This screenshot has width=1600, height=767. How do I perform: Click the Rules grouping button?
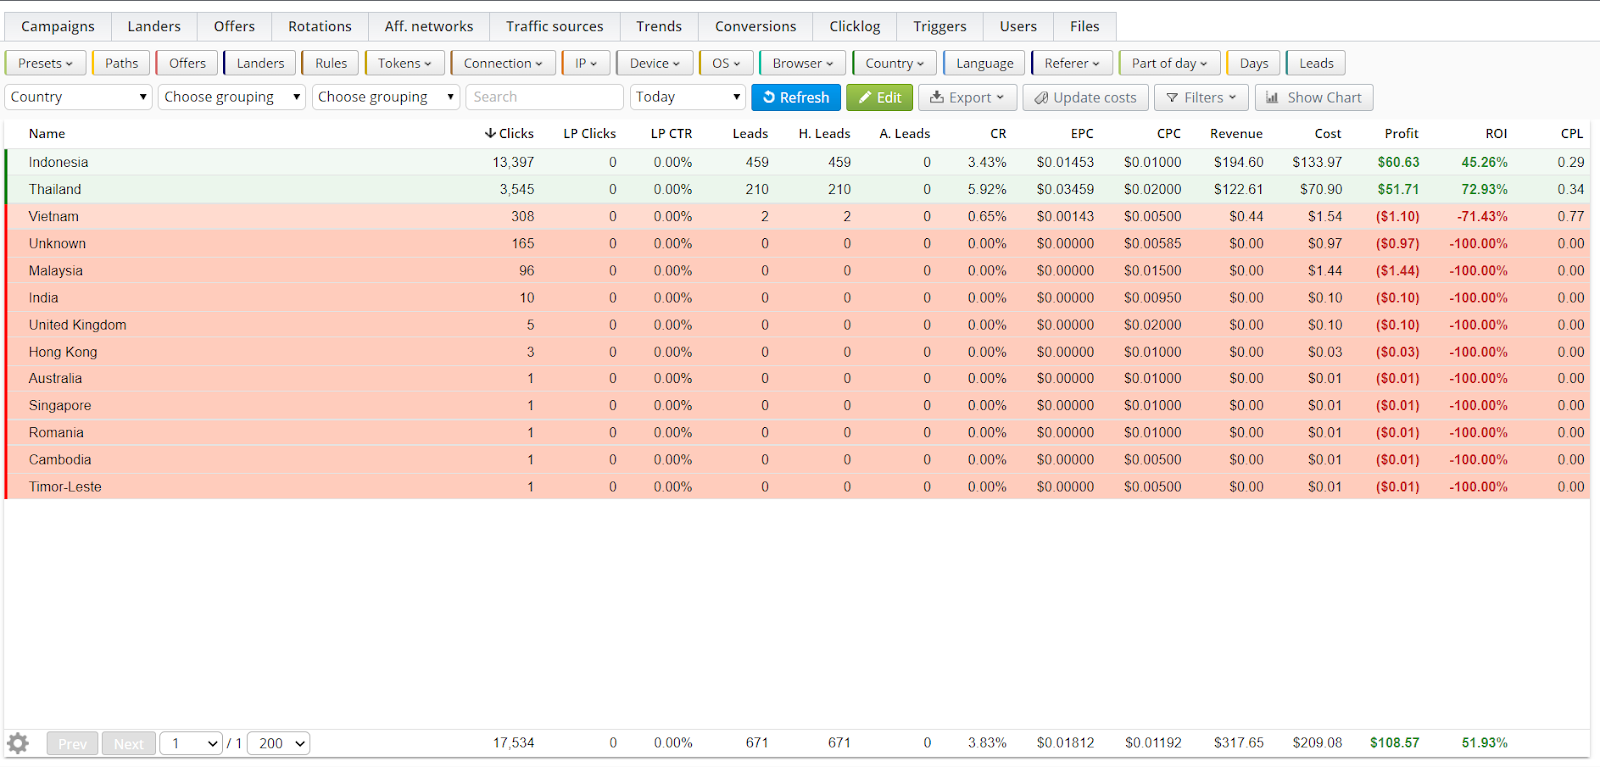[331, 63]
